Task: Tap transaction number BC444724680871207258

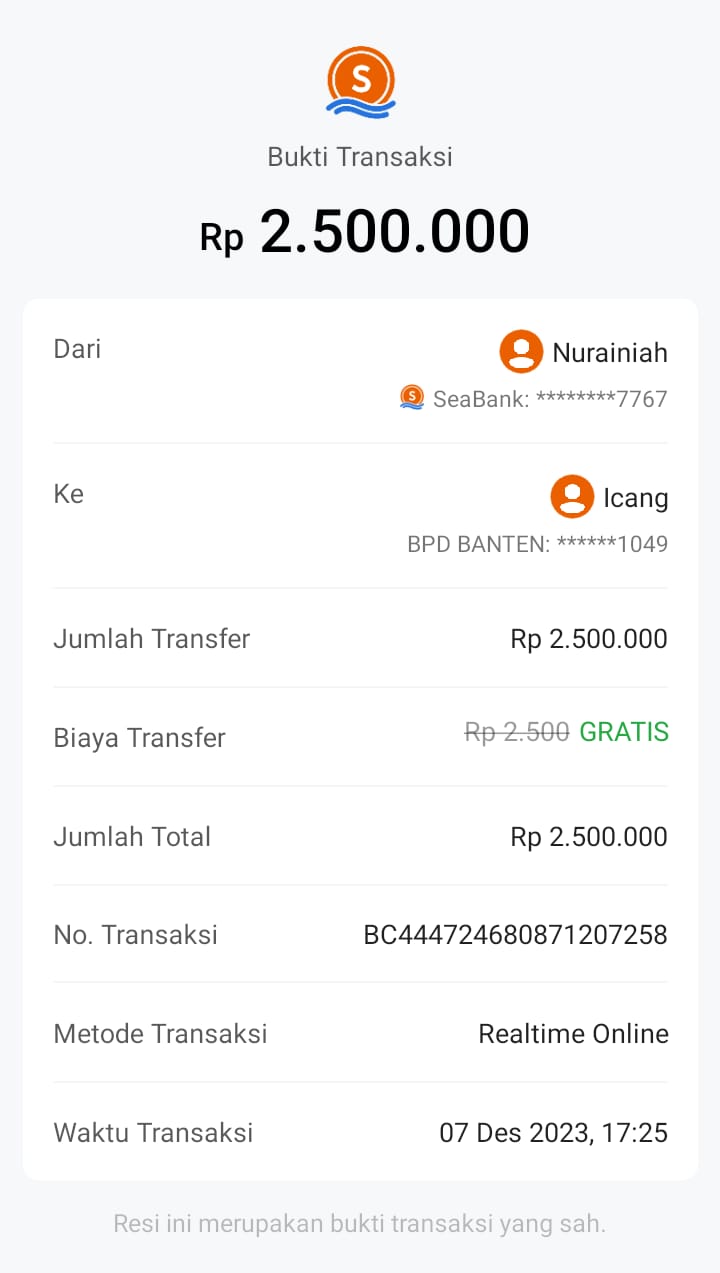Action: (515, 935)
